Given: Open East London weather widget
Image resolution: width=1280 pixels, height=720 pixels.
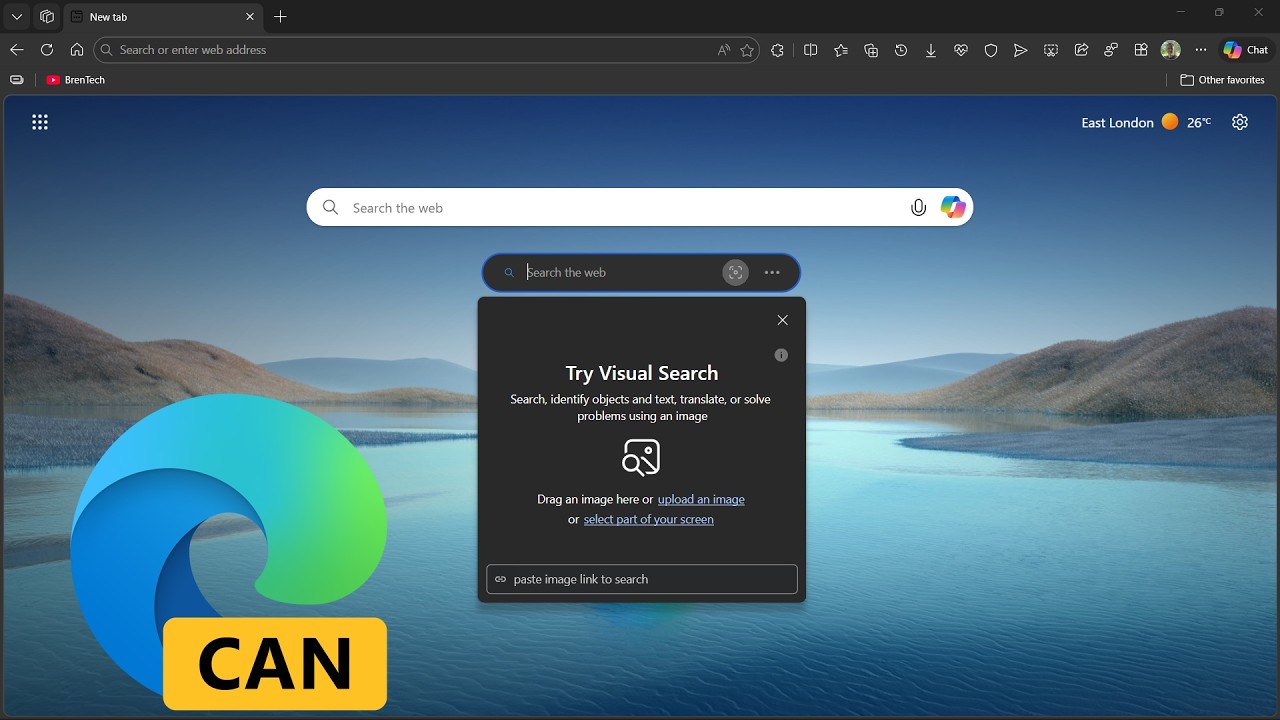Looking at the screenshot, I should pyautogui.click(x=1146, y=122).
